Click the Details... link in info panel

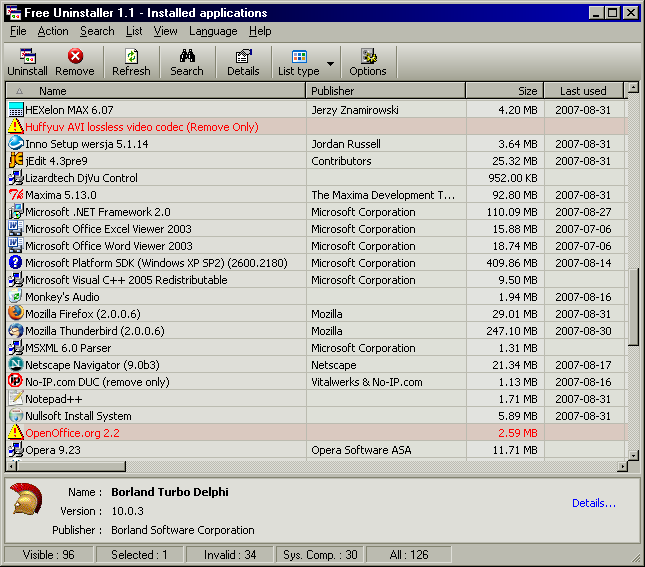click(594, 503)
